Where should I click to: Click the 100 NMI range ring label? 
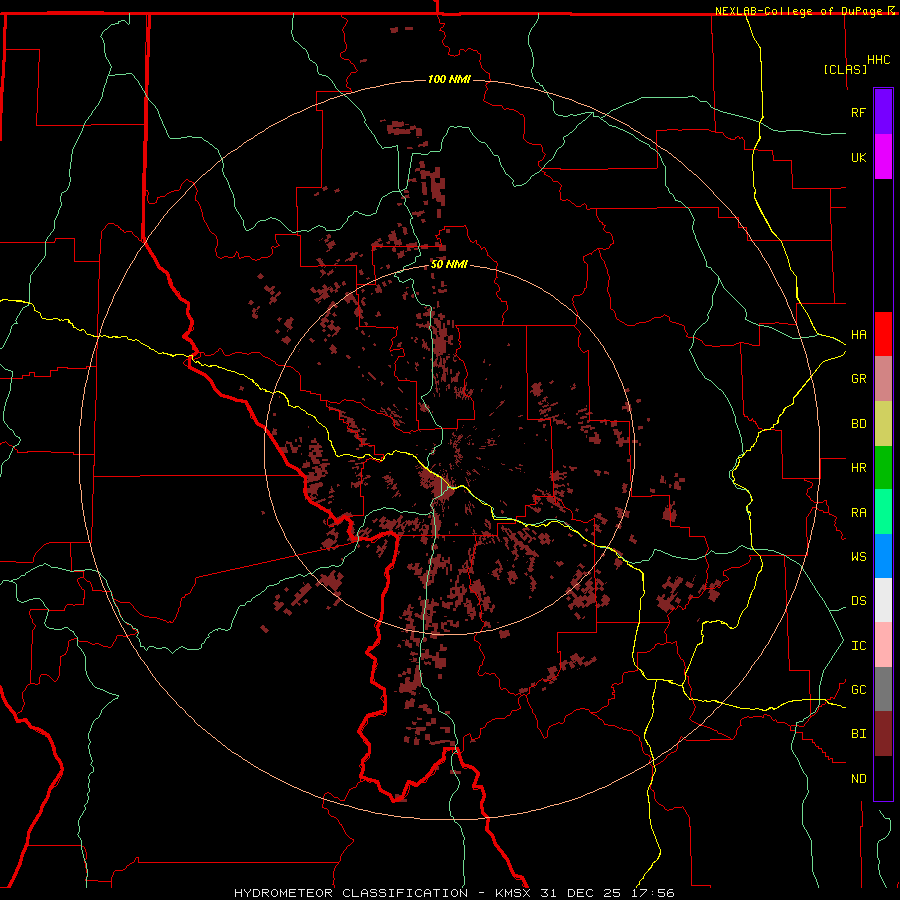coord(449,79)
